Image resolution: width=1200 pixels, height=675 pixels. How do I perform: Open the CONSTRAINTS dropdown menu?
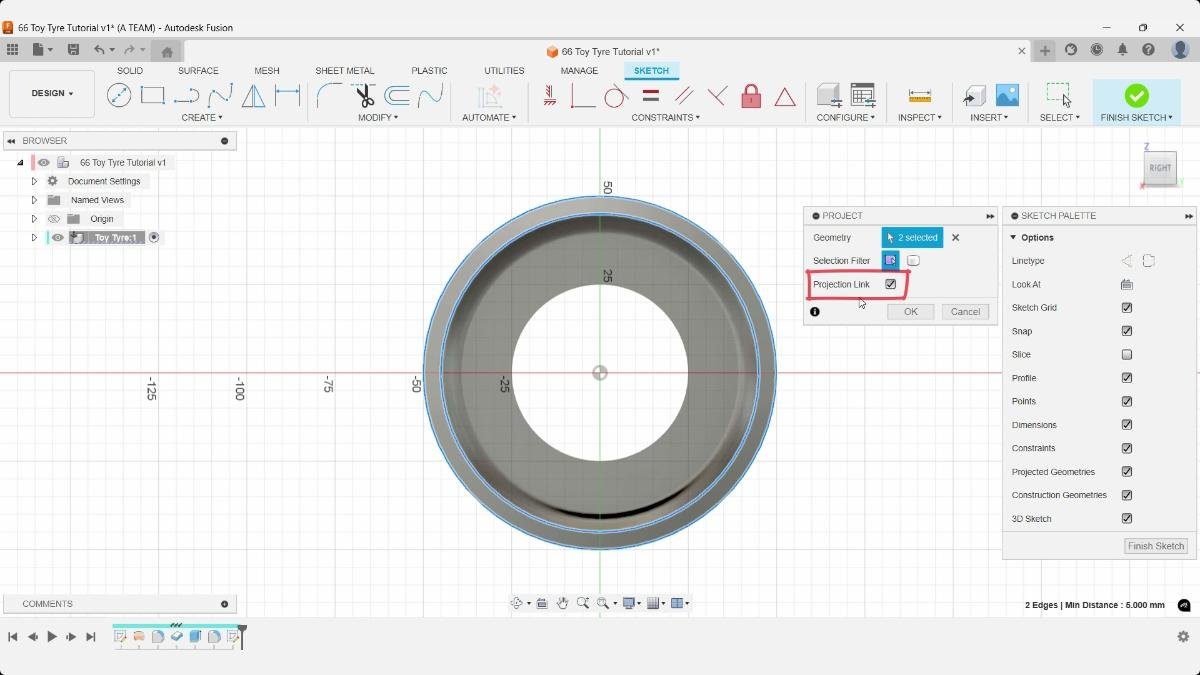click(x=666, y=118)
